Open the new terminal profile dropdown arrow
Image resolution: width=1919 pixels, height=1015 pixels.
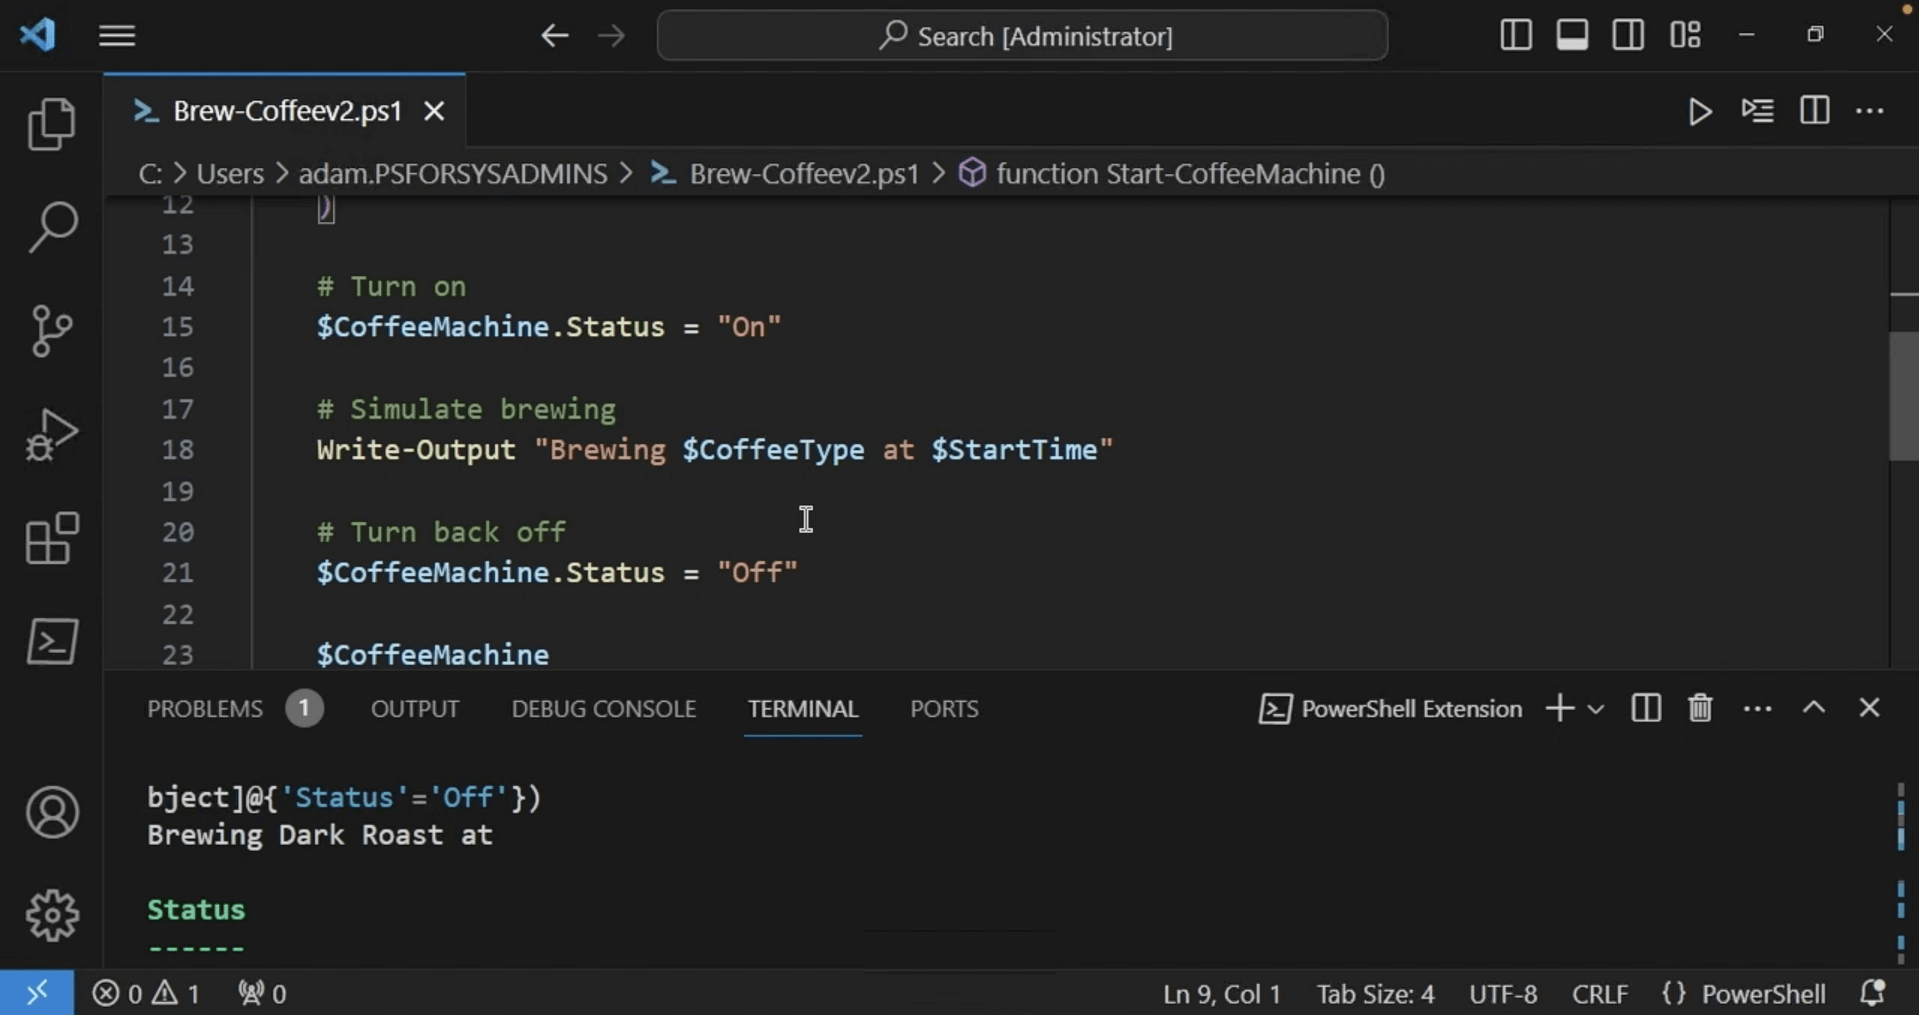[1596, 709]
